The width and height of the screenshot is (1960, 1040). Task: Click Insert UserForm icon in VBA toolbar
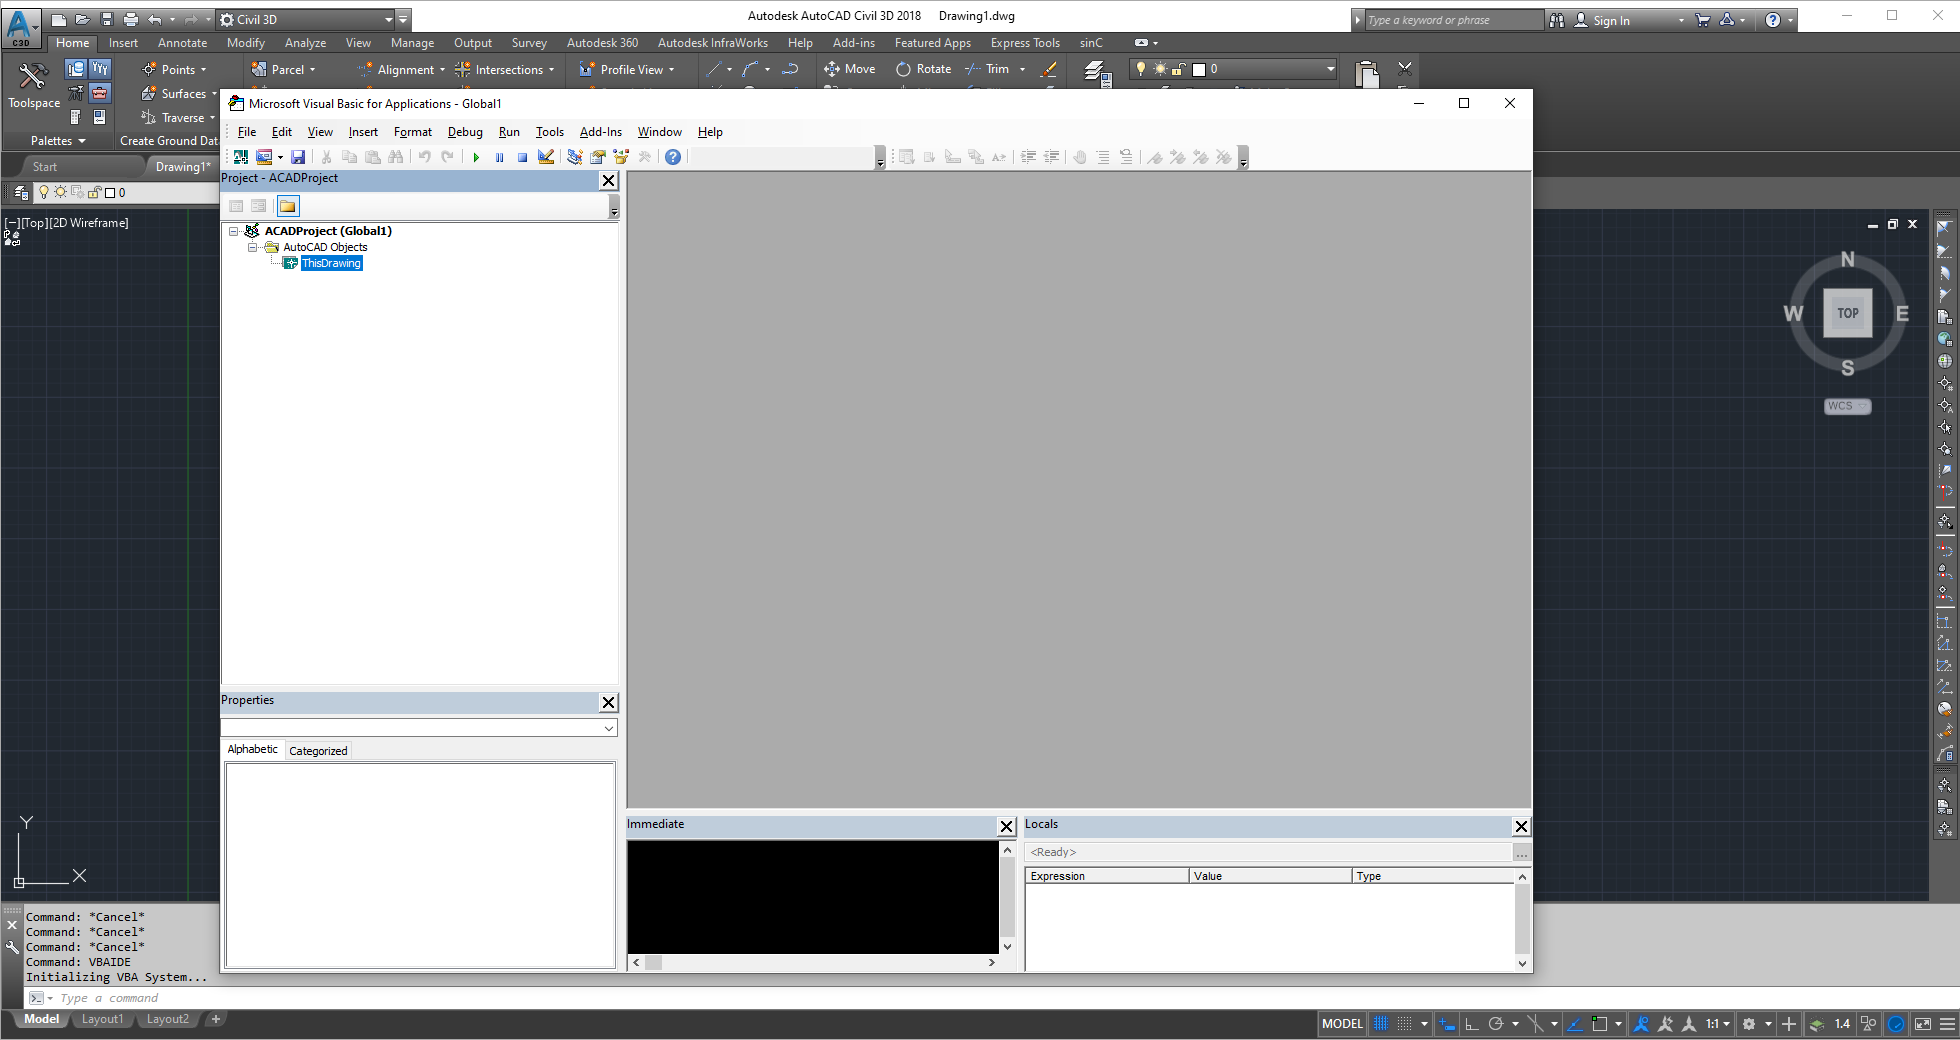click(x=264, y=157)
